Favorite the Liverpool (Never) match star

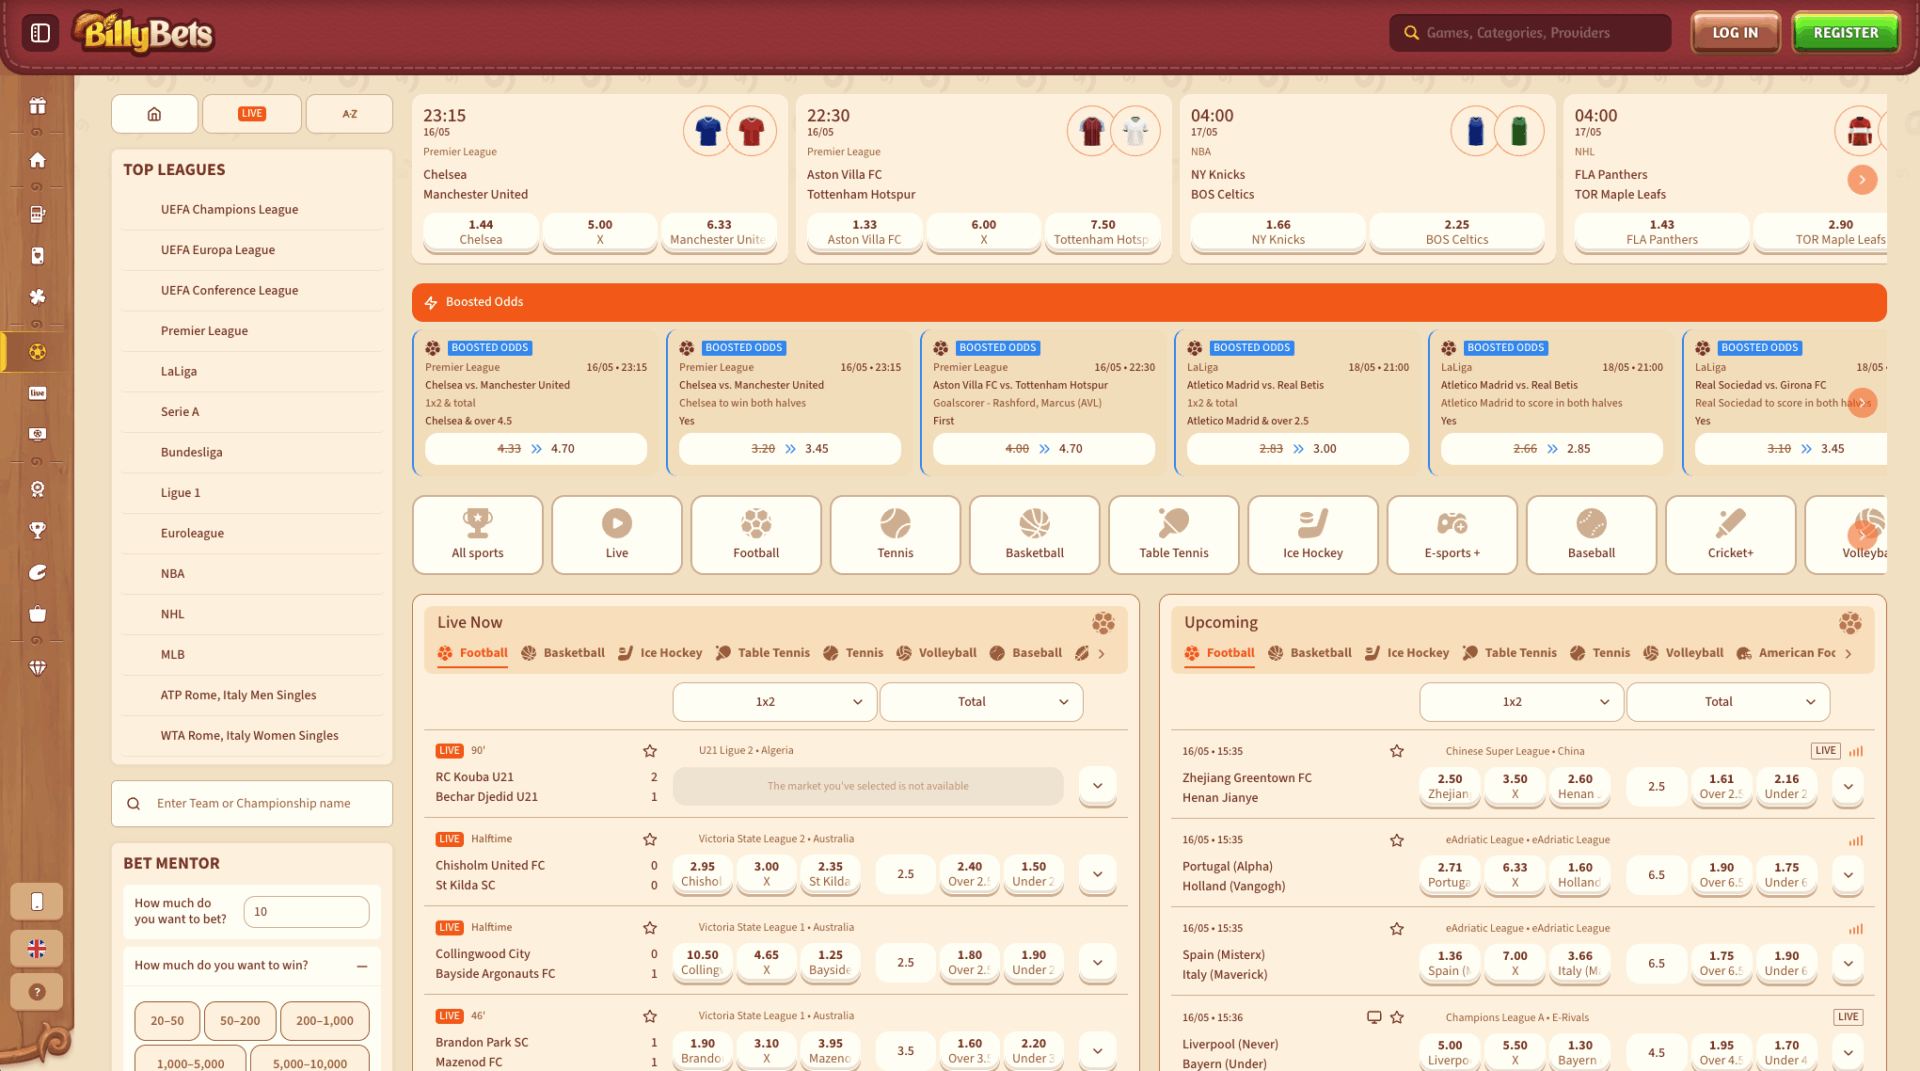pyautogui.click(x=1397, y=1017)
